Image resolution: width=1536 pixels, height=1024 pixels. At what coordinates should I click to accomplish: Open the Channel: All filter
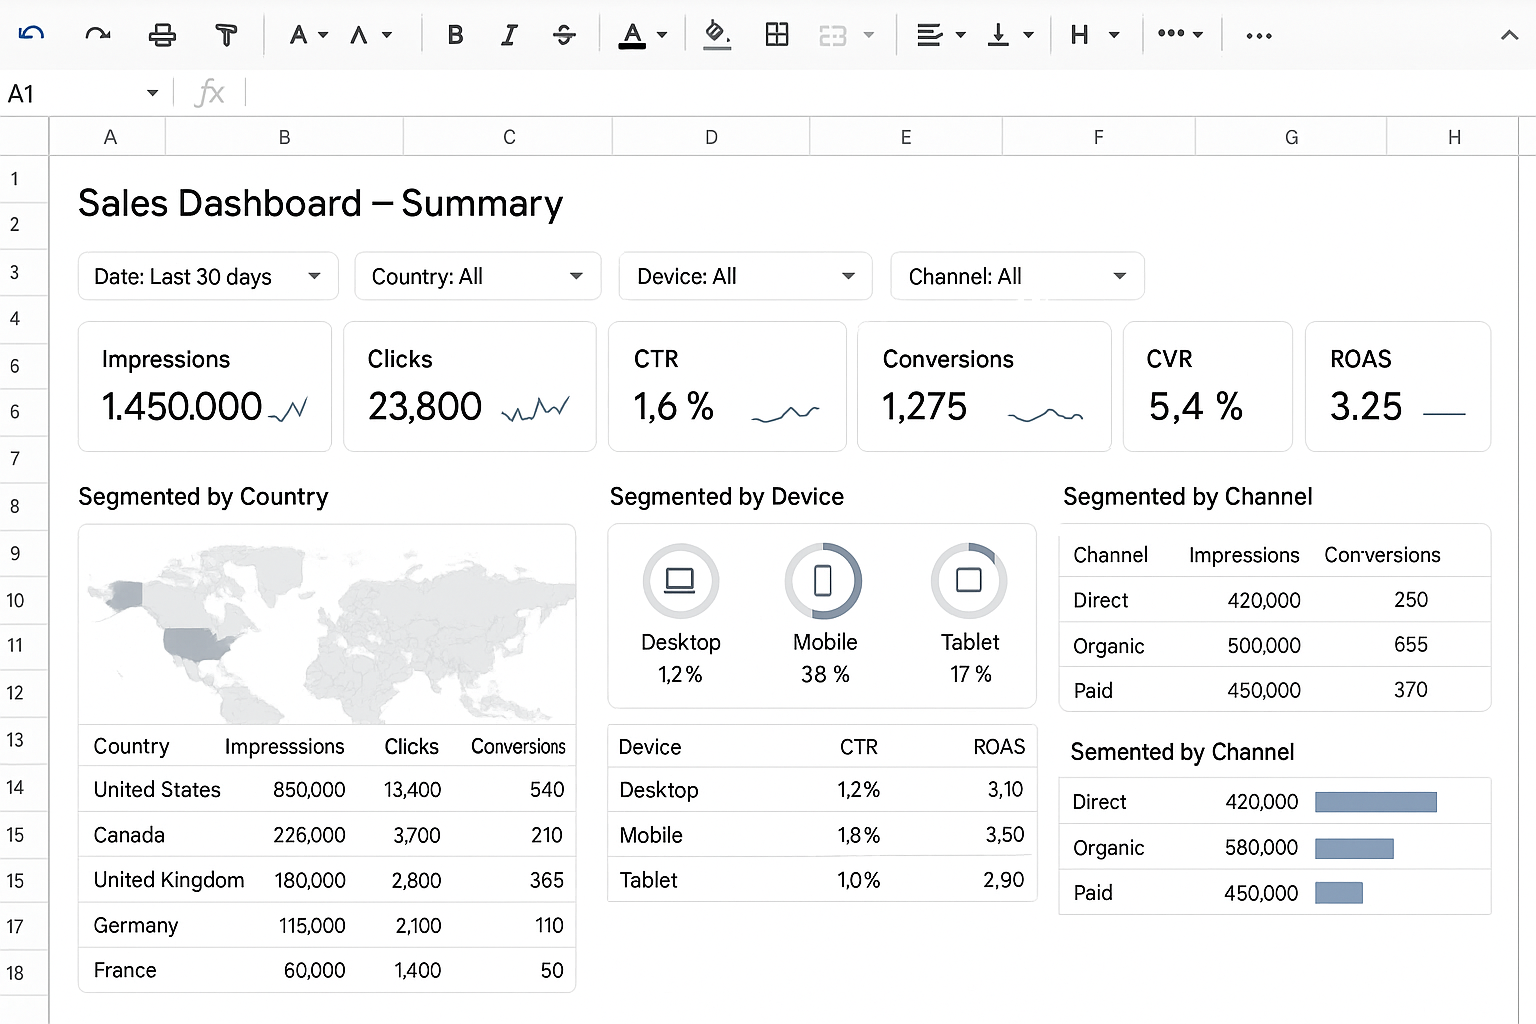tap(1016, 276)
